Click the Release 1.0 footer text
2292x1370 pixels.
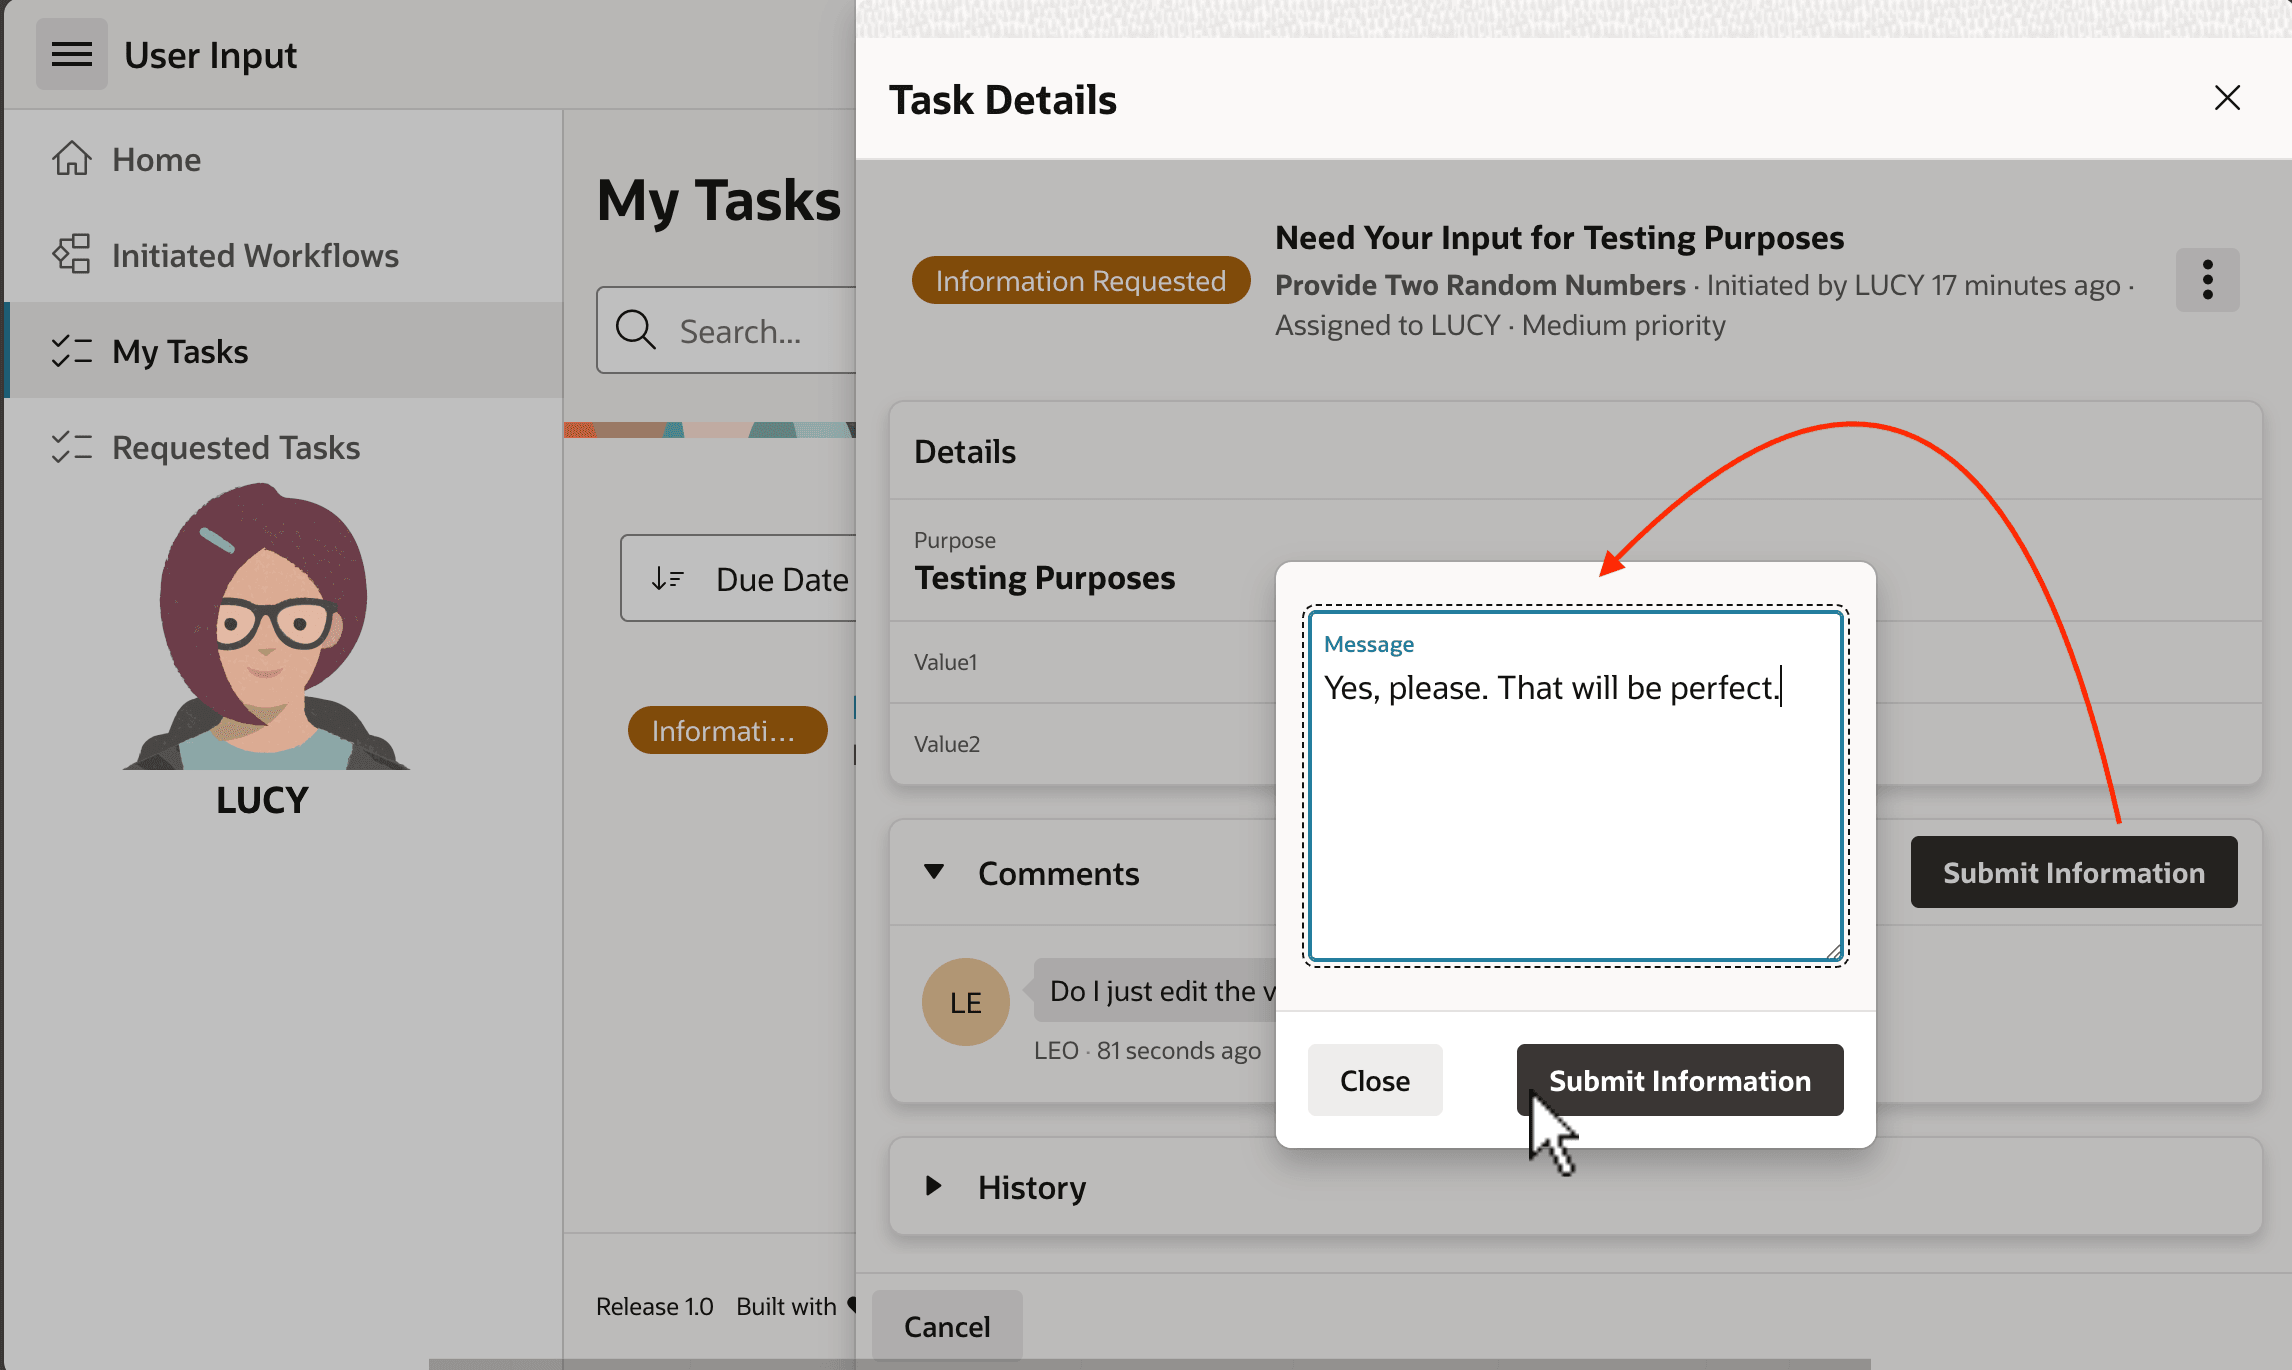coord(654,1306)
